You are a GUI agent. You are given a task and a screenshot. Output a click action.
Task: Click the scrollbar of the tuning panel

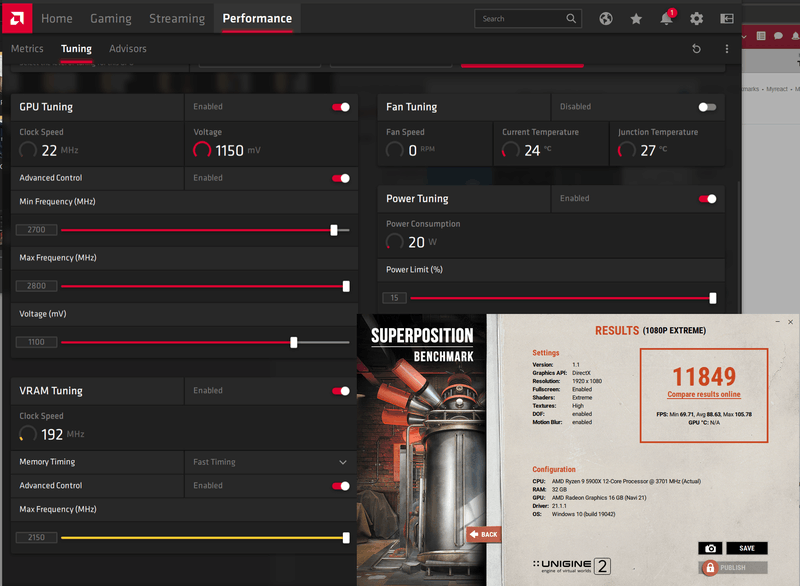click(738, 245)
